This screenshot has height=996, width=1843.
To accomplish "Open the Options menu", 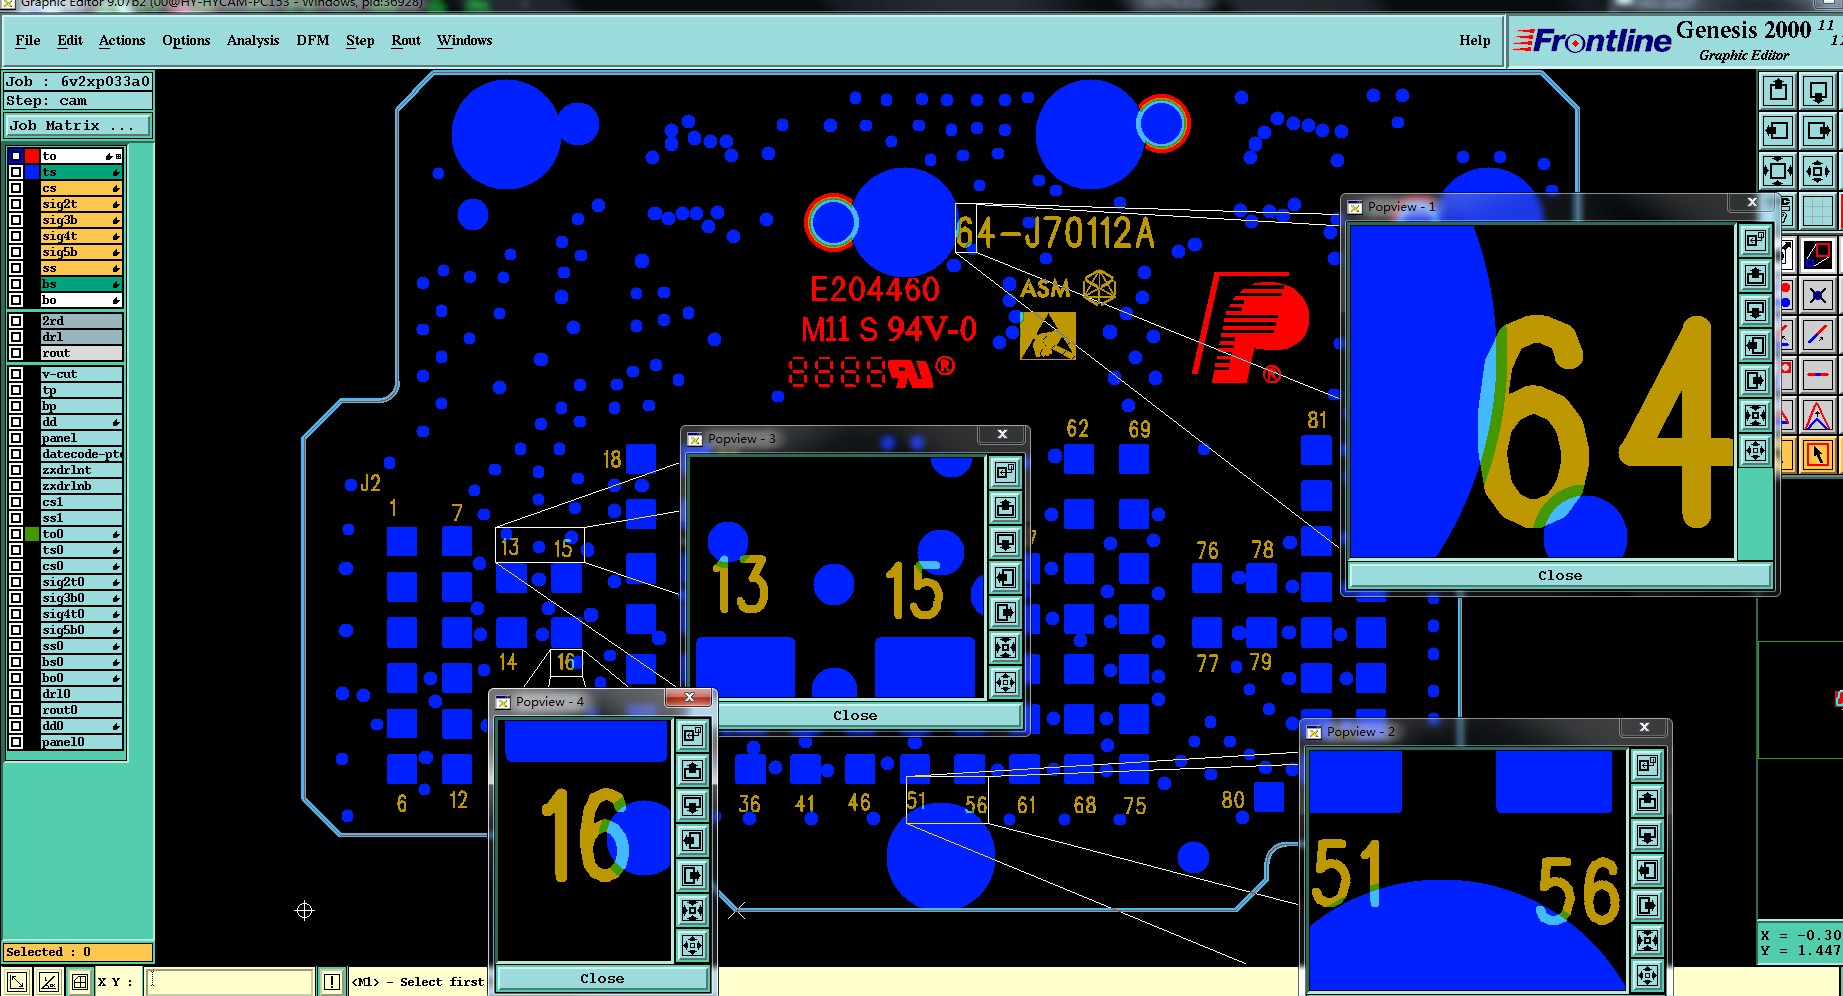I will click(186, 40).
